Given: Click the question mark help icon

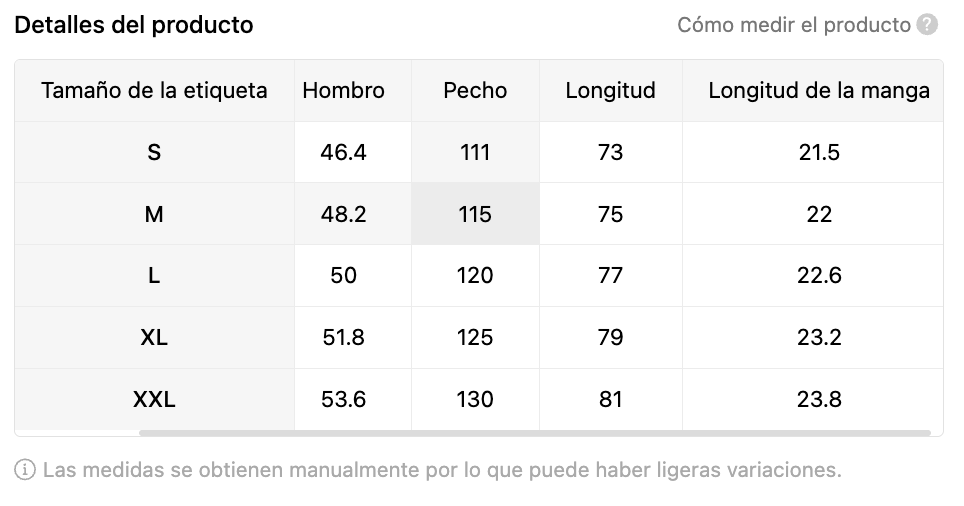Looking at the screenshot, I should point(927,25).
